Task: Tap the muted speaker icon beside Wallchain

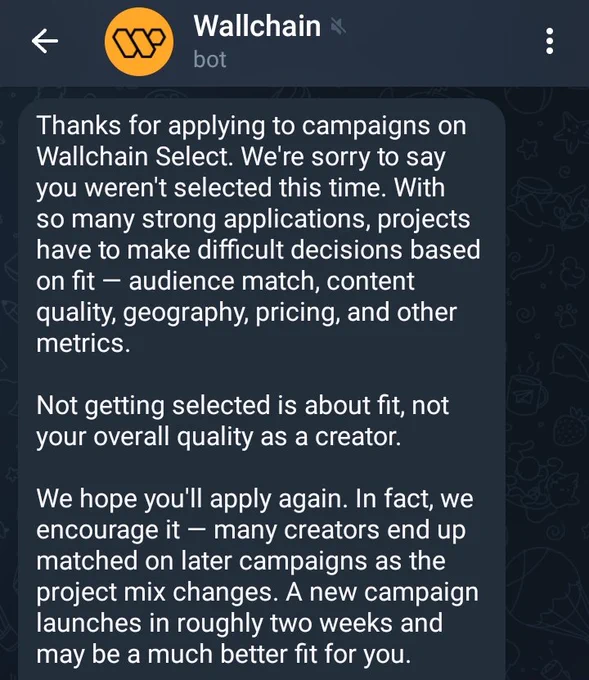Action: click(338, 27)
